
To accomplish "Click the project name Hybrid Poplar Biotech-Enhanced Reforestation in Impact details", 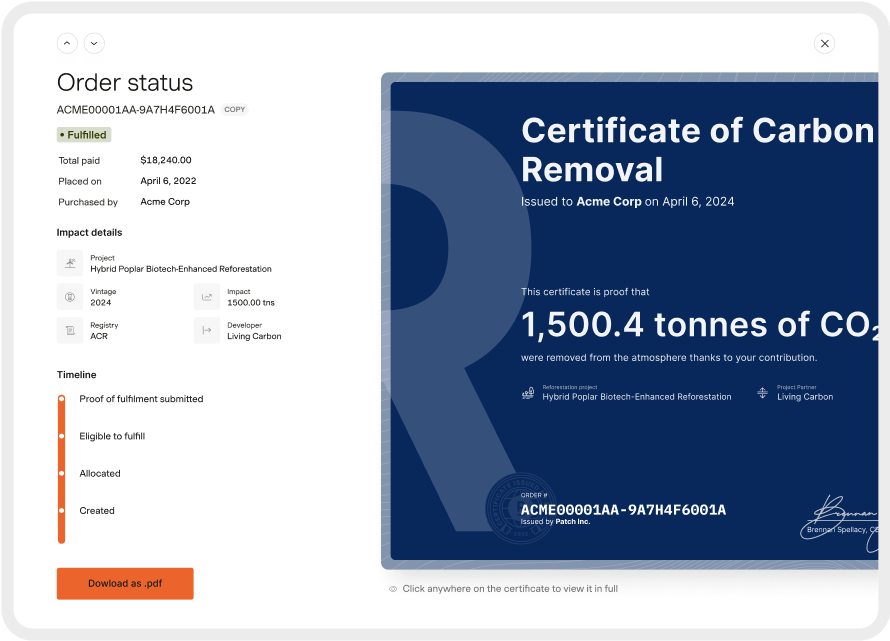I will point(181,269).
